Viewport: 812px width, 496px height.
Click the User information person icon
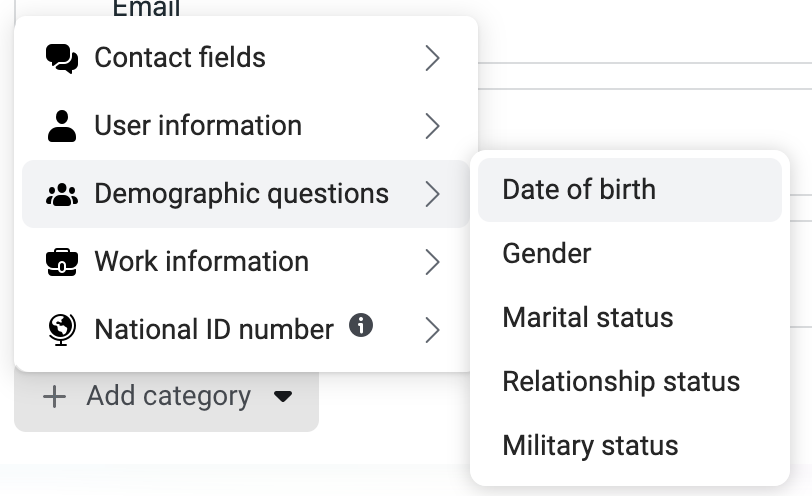[x=62, y=126]
